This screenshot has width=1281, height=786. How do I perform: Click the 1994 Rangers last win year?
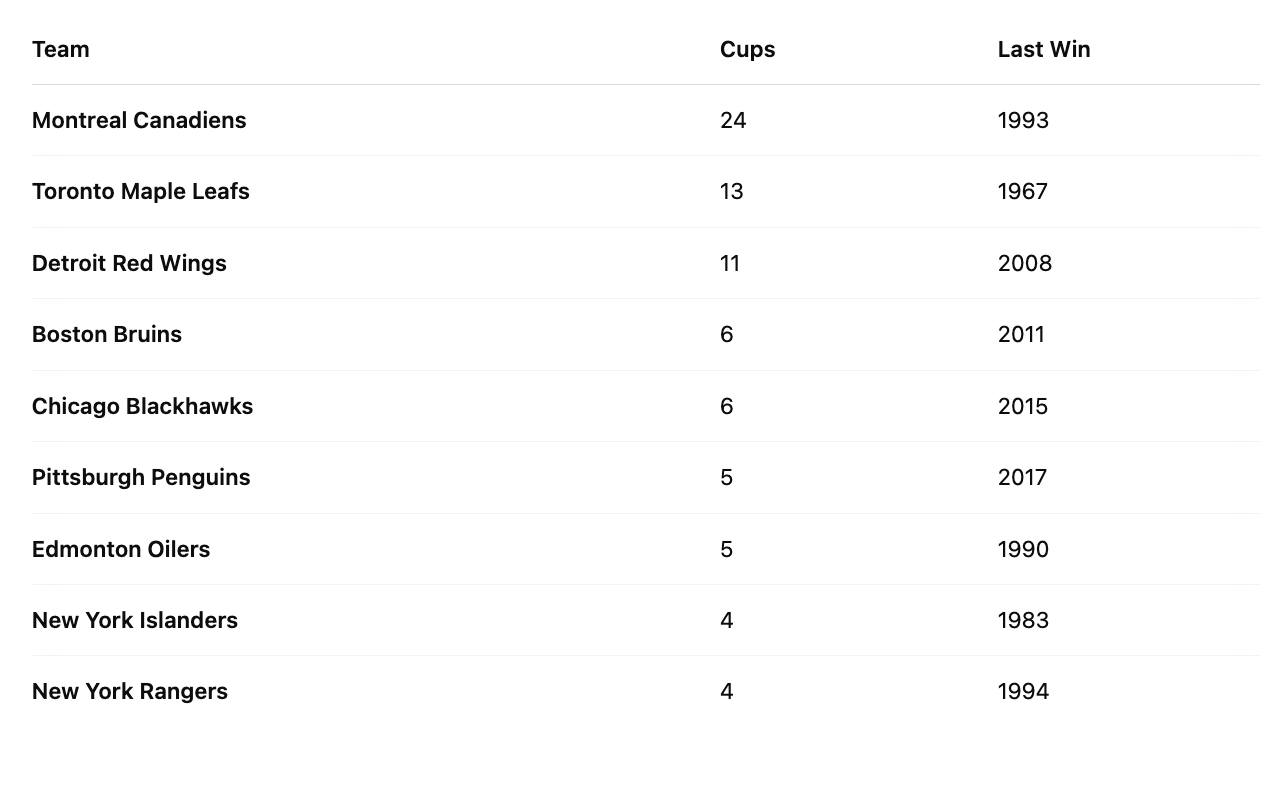[x=1023, y=691]
